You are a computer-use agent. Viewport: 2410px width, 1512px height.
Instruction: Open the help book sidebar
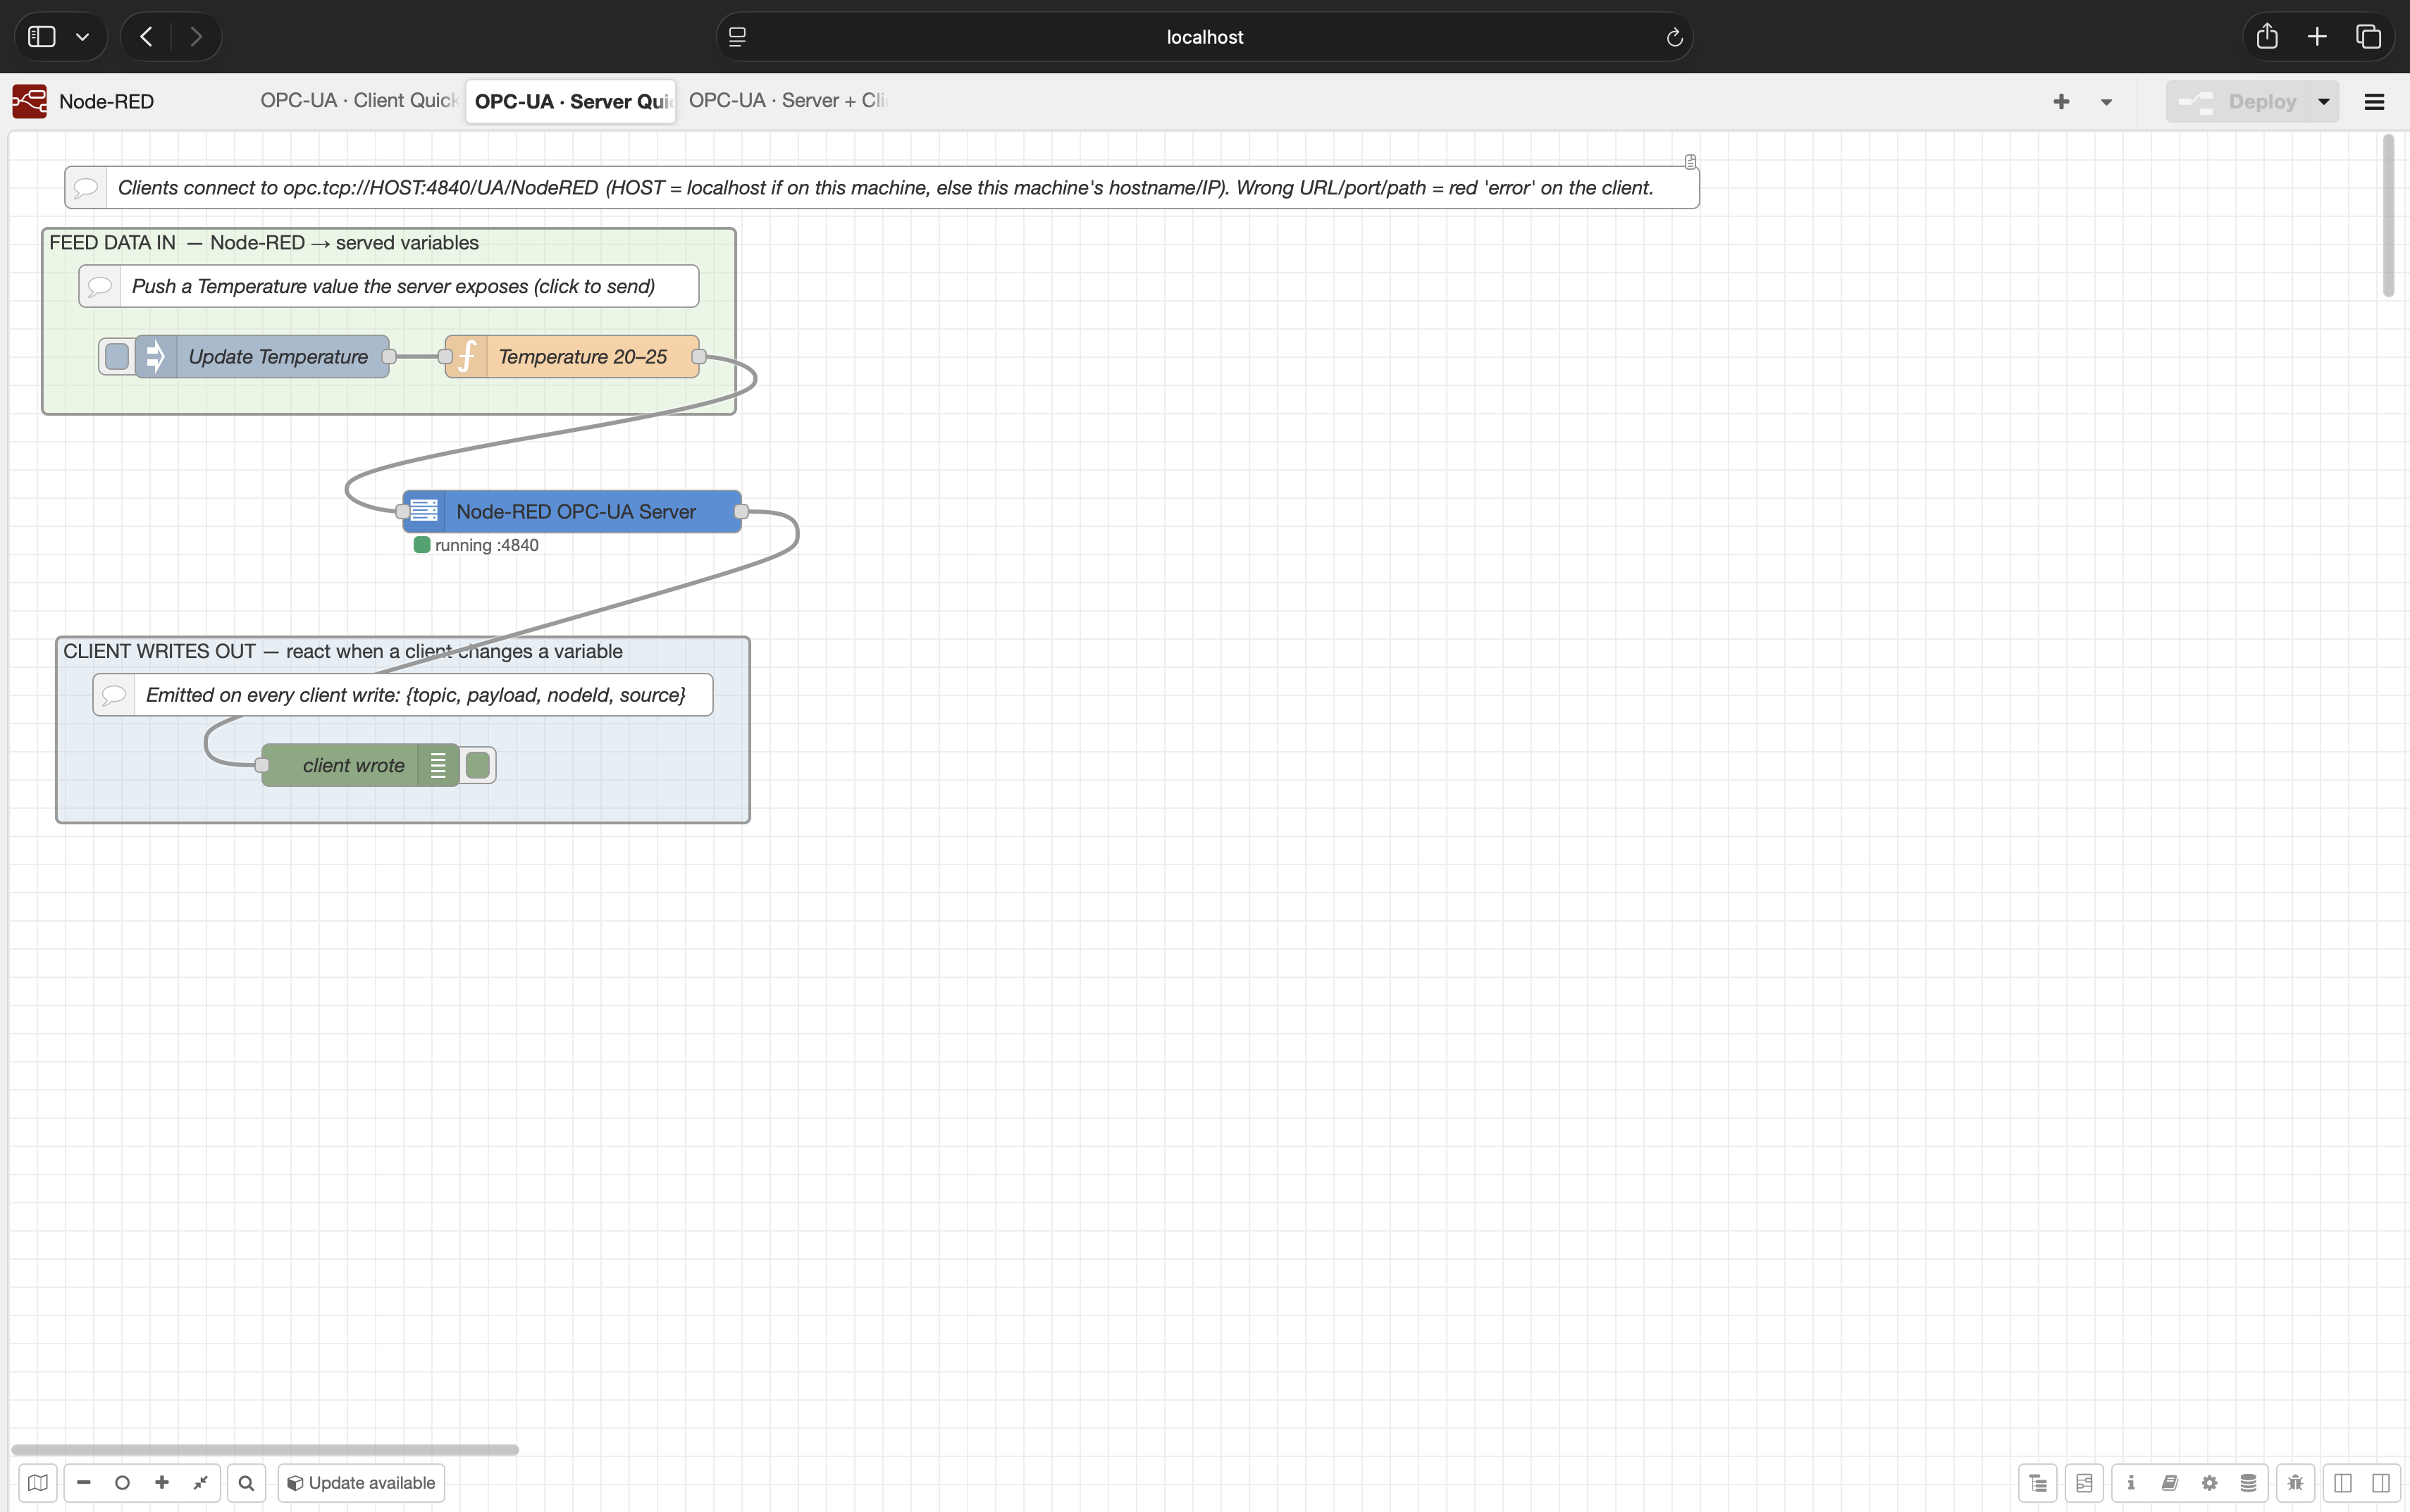[2170, 1482]
